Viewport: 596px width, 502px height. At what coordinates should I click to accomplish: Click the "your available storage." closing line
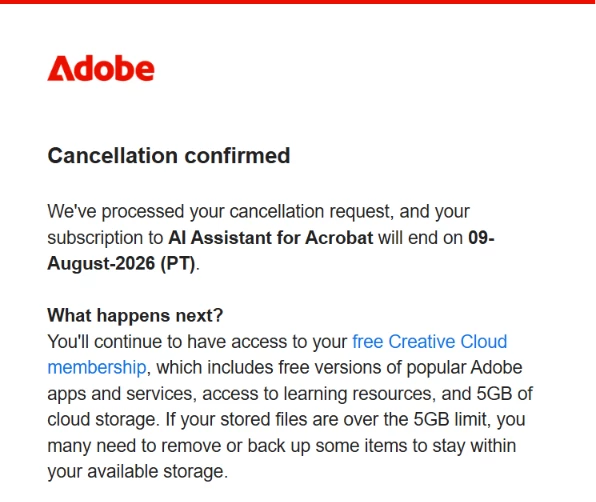tap(138, 471)
